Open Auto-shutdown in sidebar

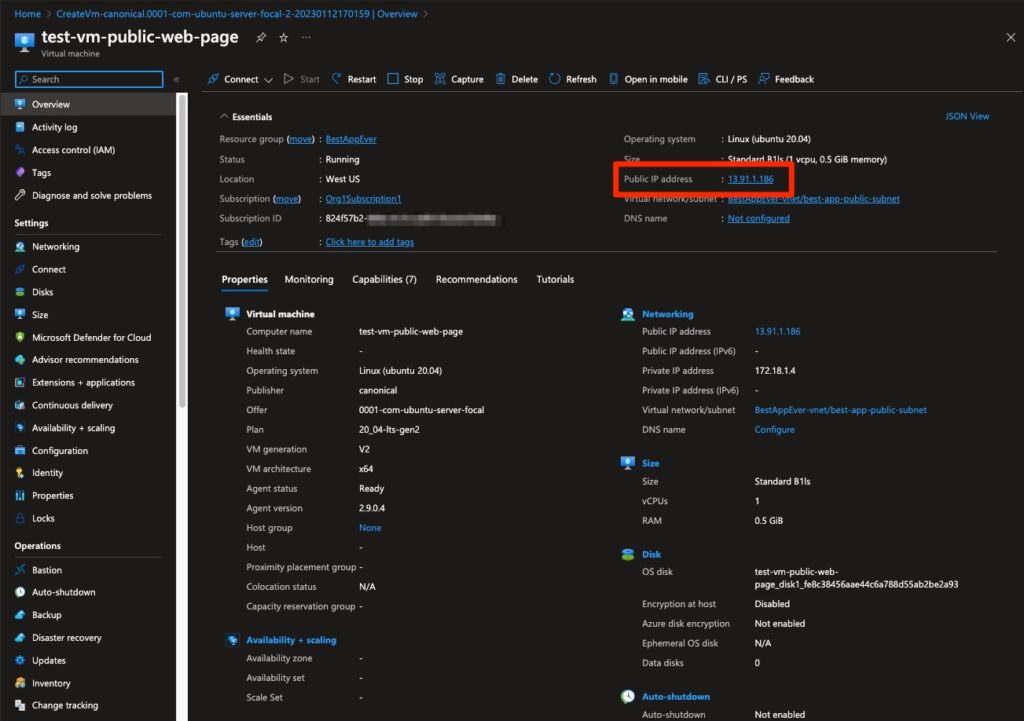point(63,592)
